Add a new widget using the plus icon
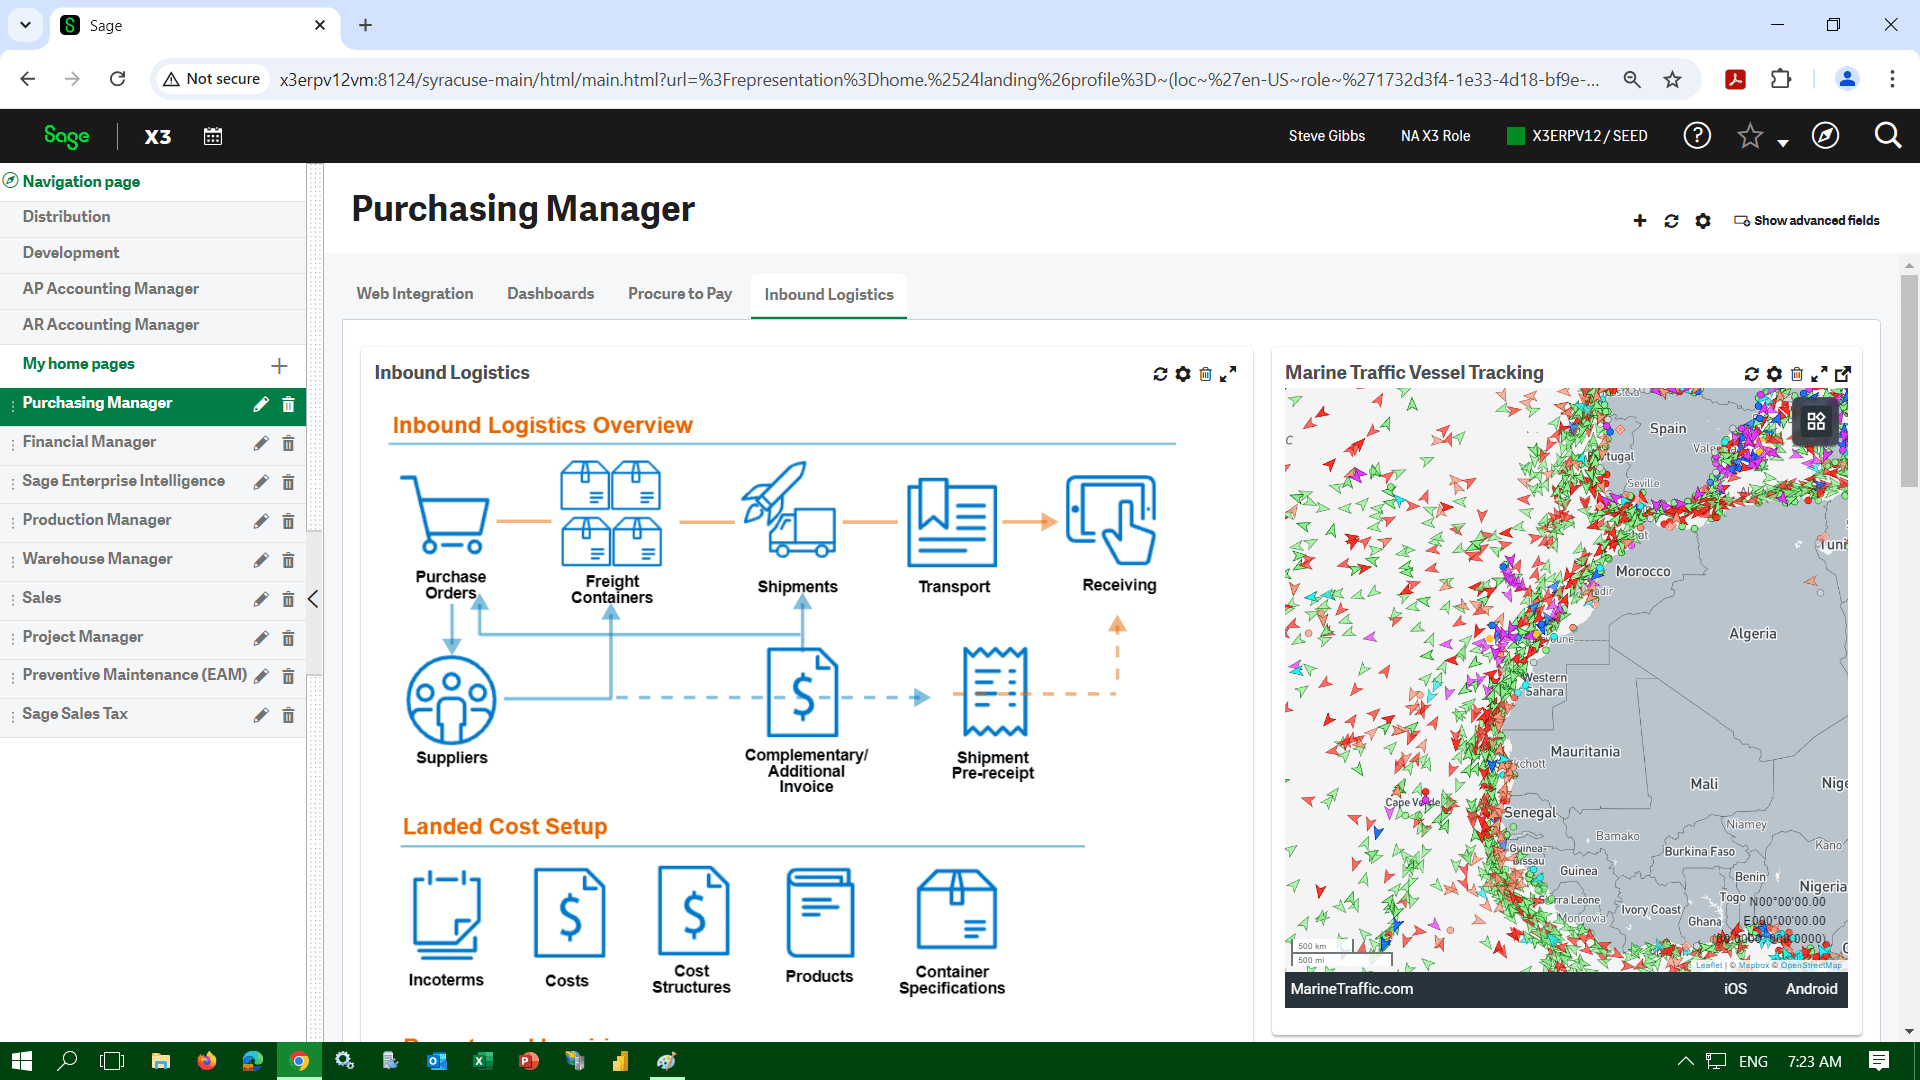Screen dimensions: 1920x1080 tap(1639, 221)
